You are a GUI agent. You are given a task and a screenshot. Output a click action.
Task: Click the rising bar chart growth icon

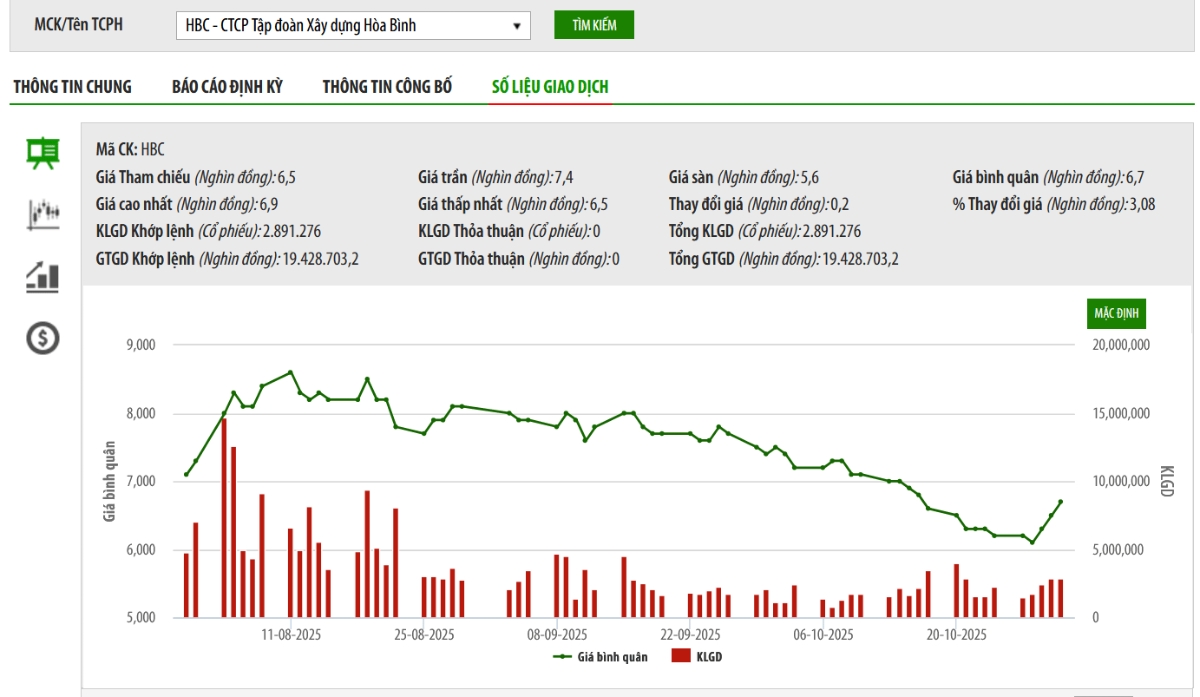42,276
